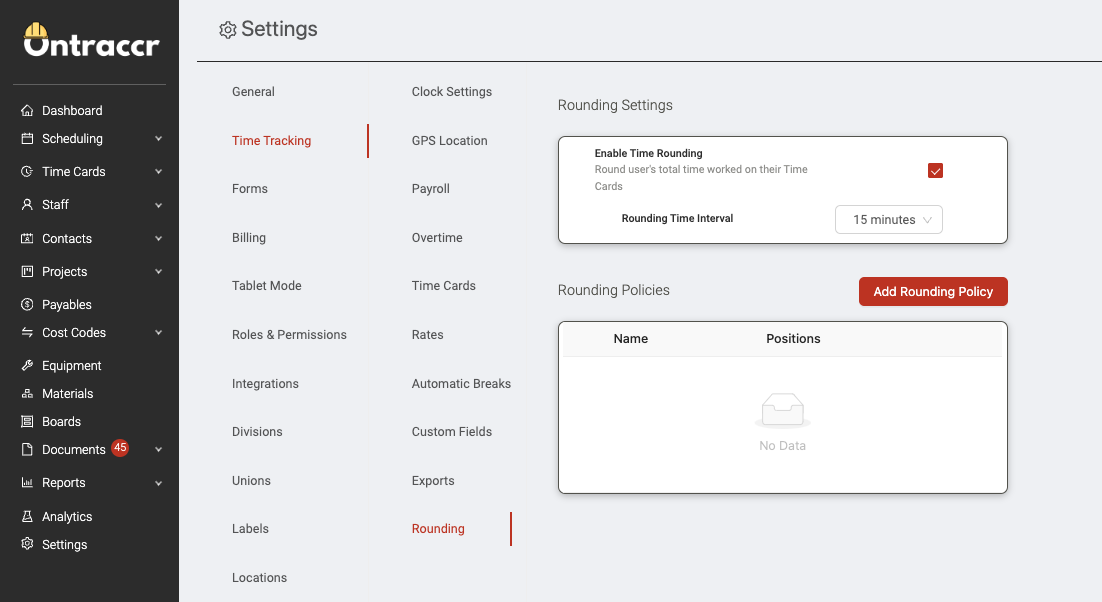The height and width of the screenshot is (602, 1102).
Task: Click the Equipment wrench icon
Action: click(x=27, y=365)
